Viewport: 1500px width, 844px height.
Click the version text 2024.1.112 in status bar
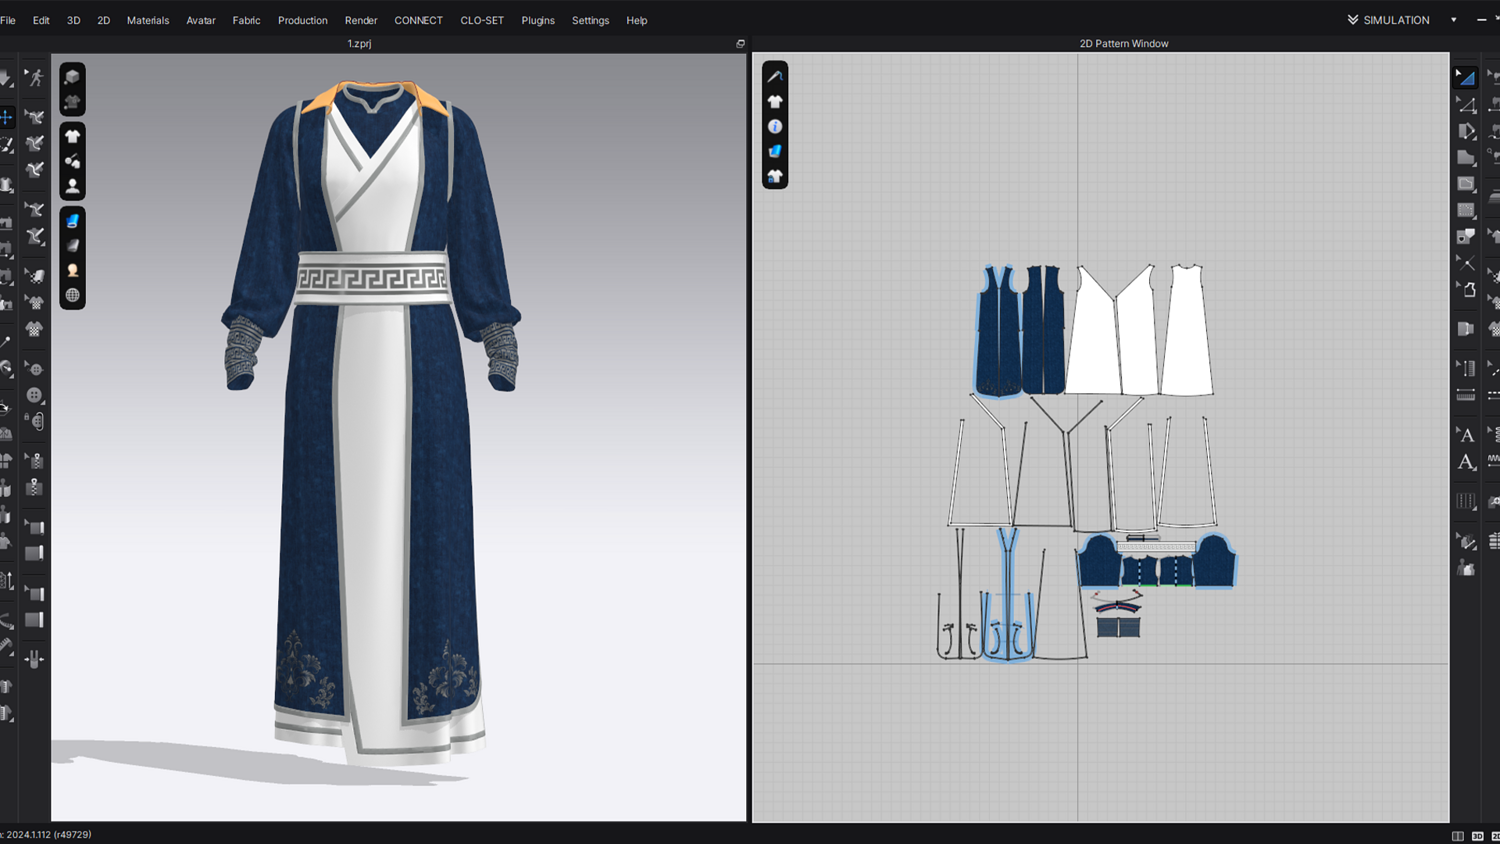pyautogui.click(x=48, y=835)
